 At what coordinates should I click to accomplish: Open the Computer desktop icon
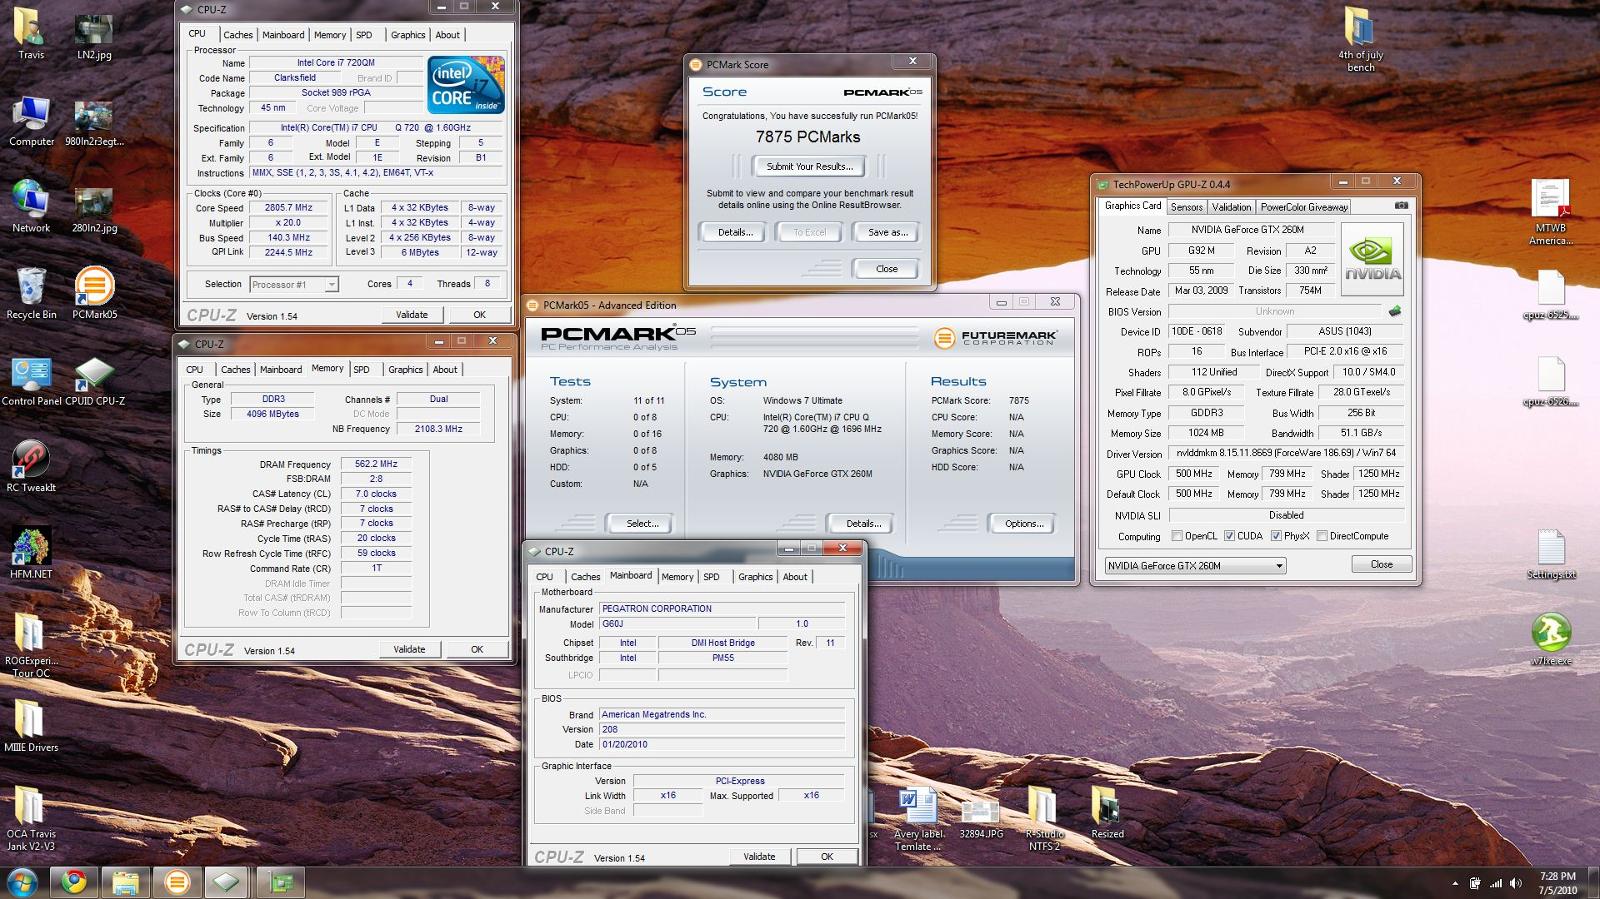pos(31,121)
